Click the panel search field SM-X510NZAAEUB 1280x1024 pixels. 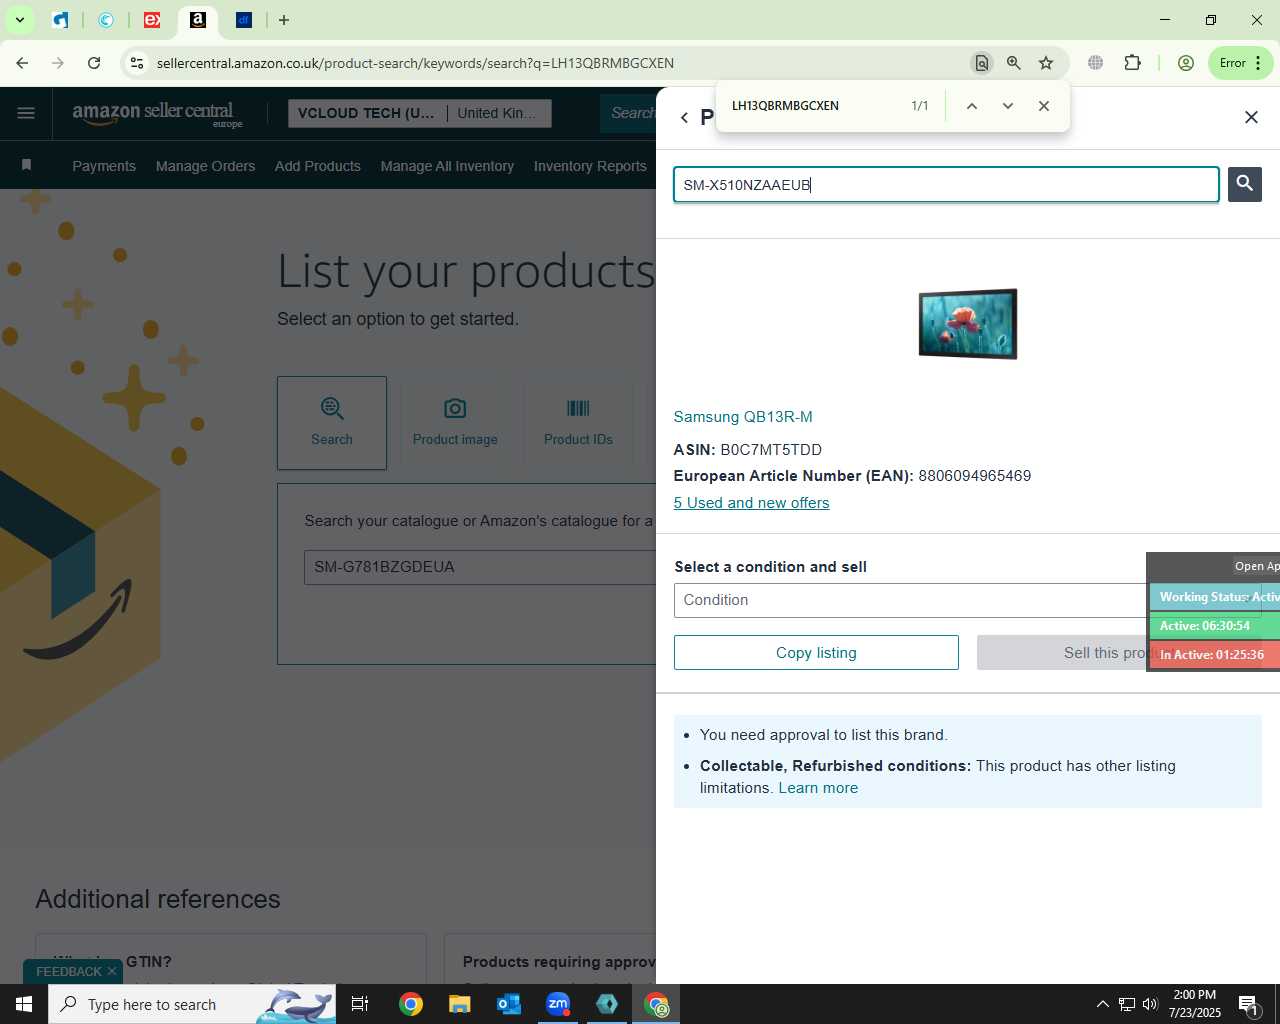point(946,185)
